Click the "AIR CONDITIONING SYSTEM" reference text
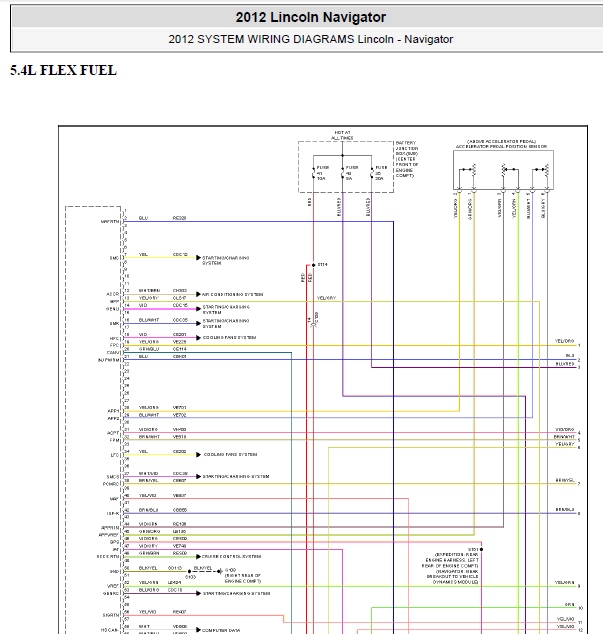 point(233,294)
